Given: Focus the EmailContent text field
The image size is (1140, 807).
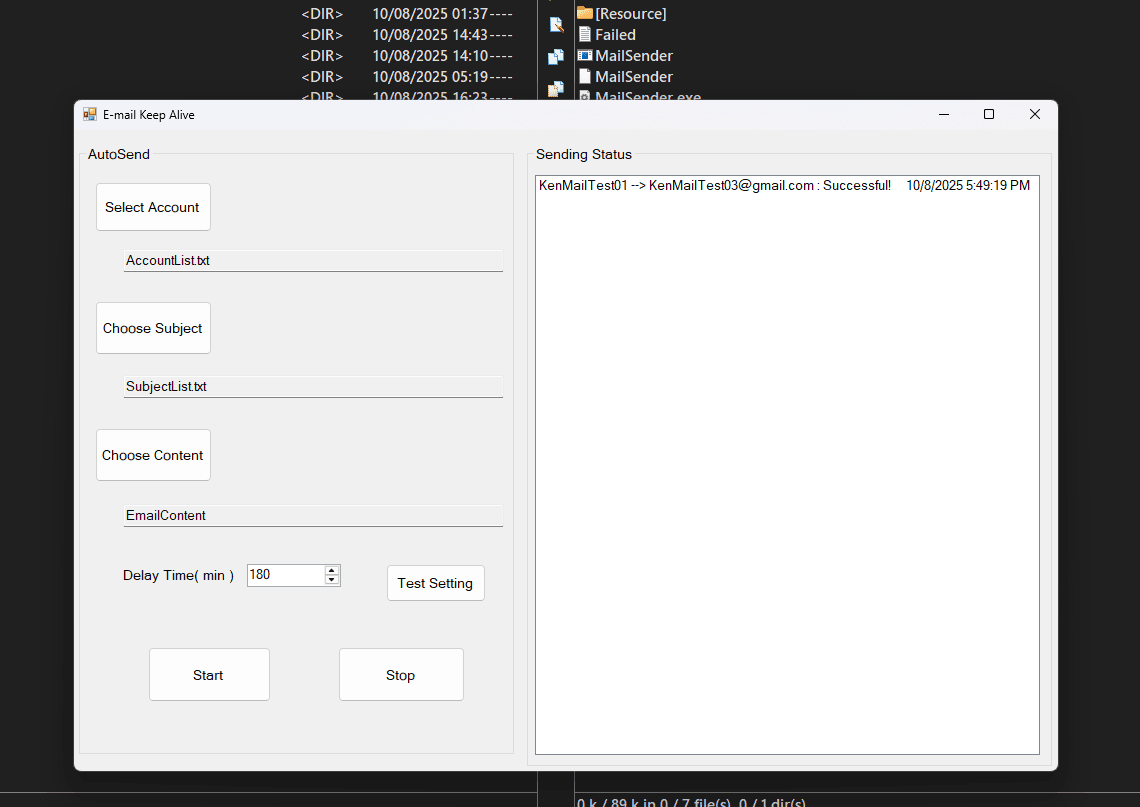Looking at the screenshot, I should (x=313, y=515).
